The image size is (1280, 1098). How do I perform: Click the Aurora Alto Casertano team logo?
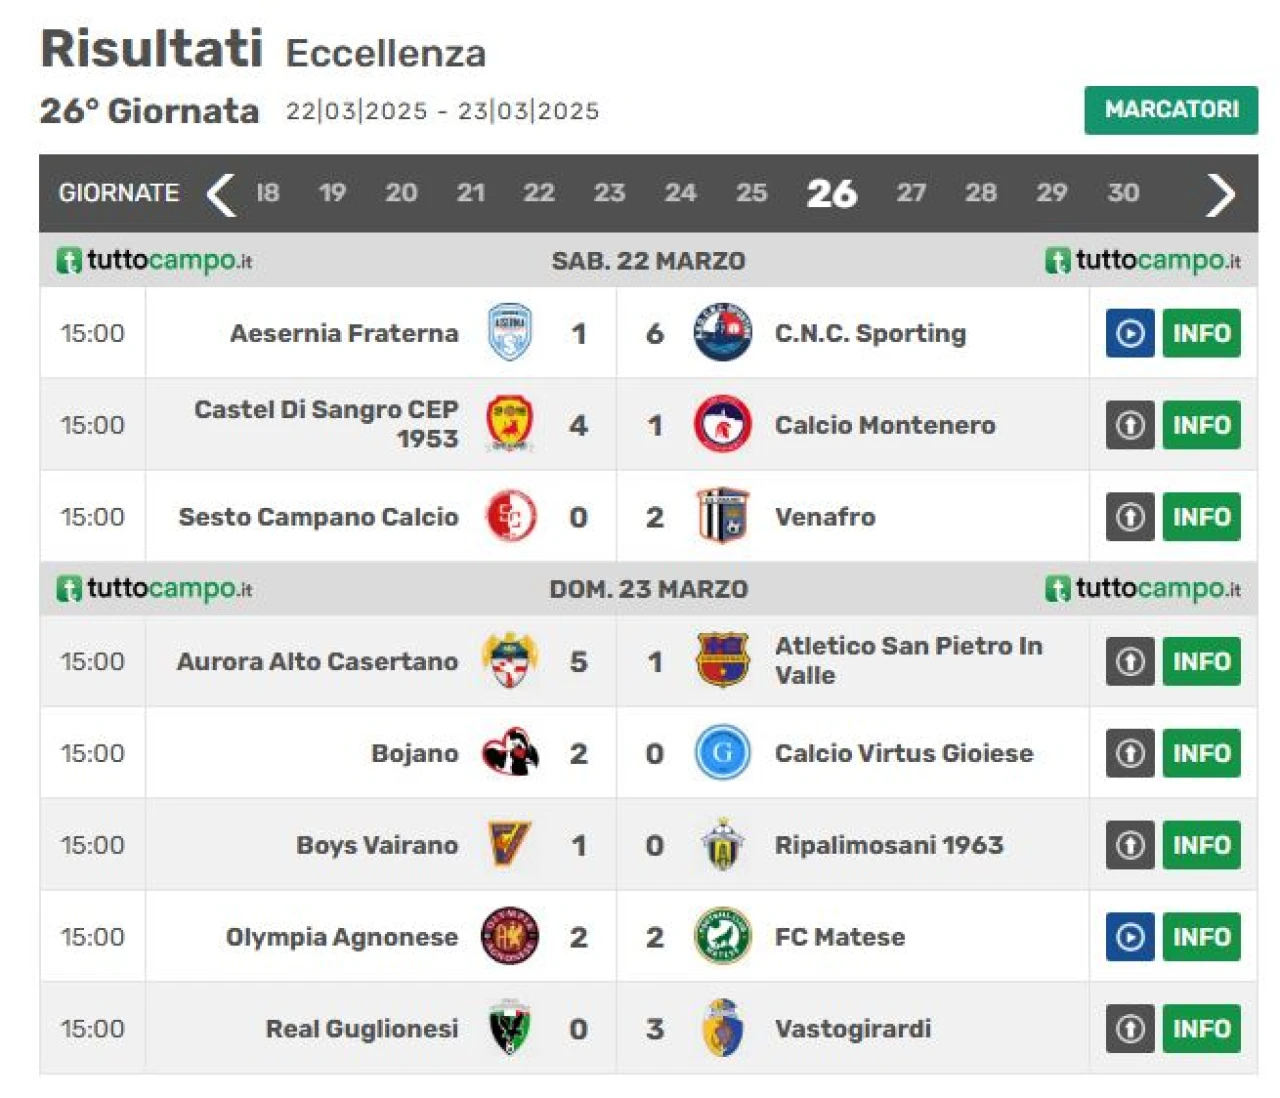click(509, 661)
